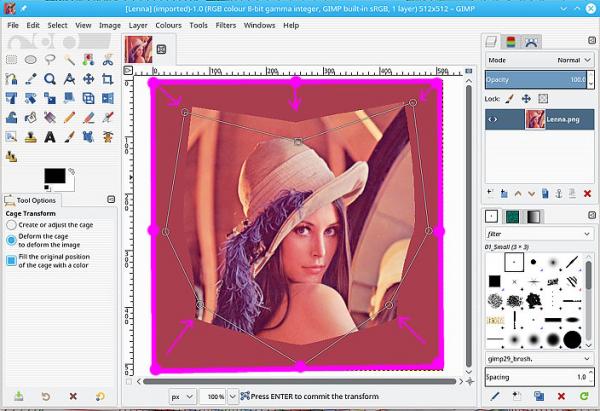Screen dimensions: 600x411
Task: Open the Tool Options tab menu
Action: tap(111, 199)
